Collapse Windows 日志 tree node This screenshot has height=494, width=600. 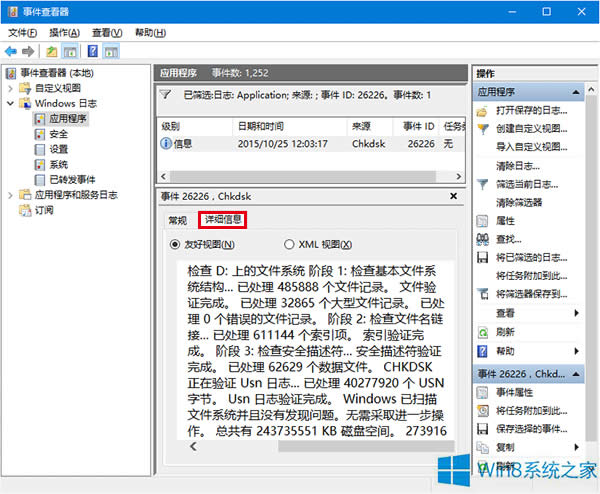pyautogui.click(x=10, y=103)
